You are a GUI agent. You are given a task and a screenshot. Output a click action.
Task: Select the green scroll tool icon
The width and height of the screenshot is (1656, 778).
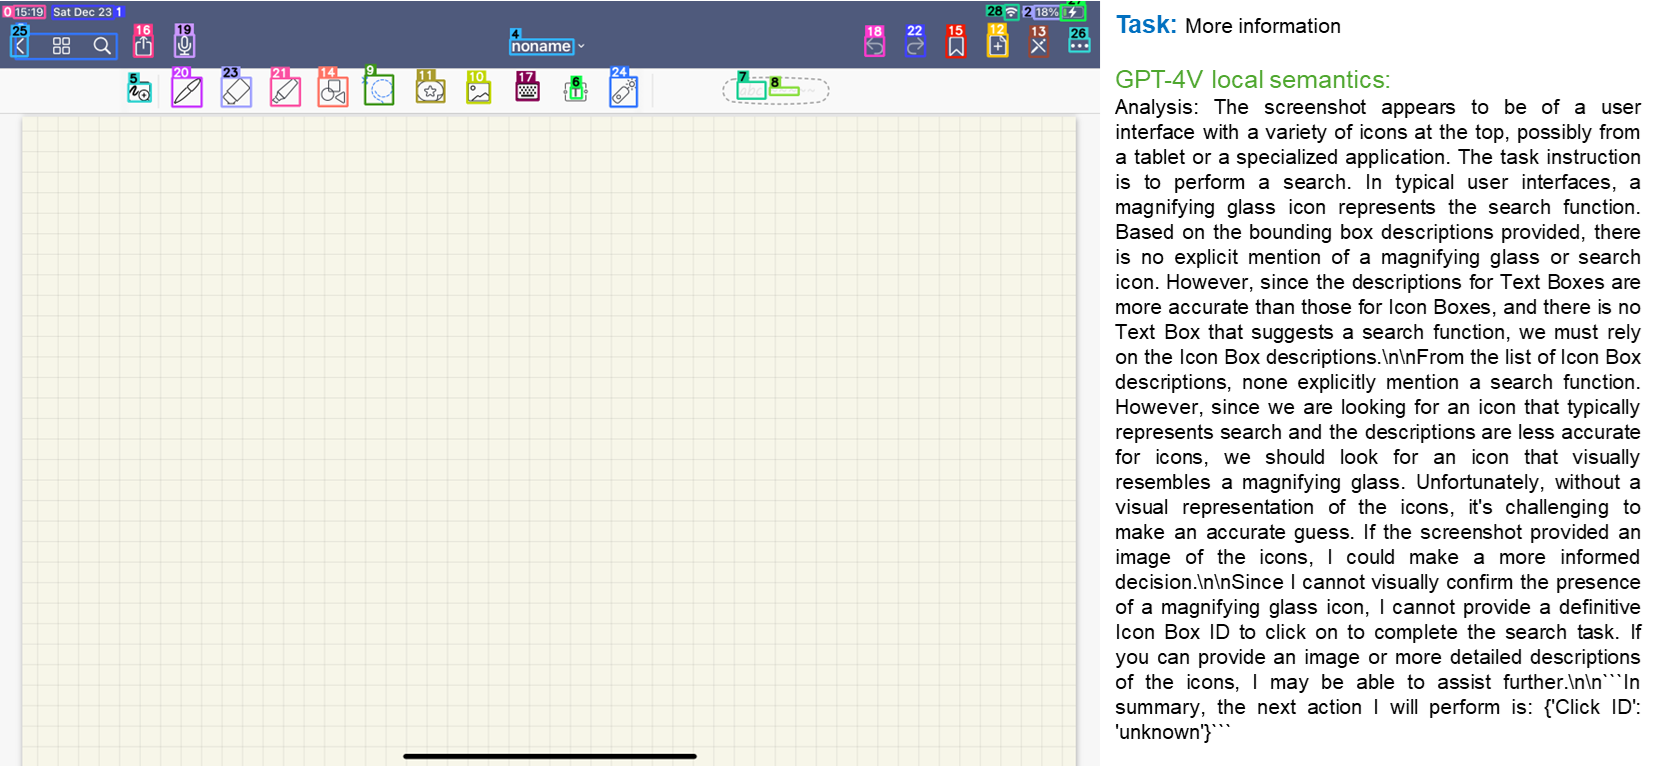point(575,91)
